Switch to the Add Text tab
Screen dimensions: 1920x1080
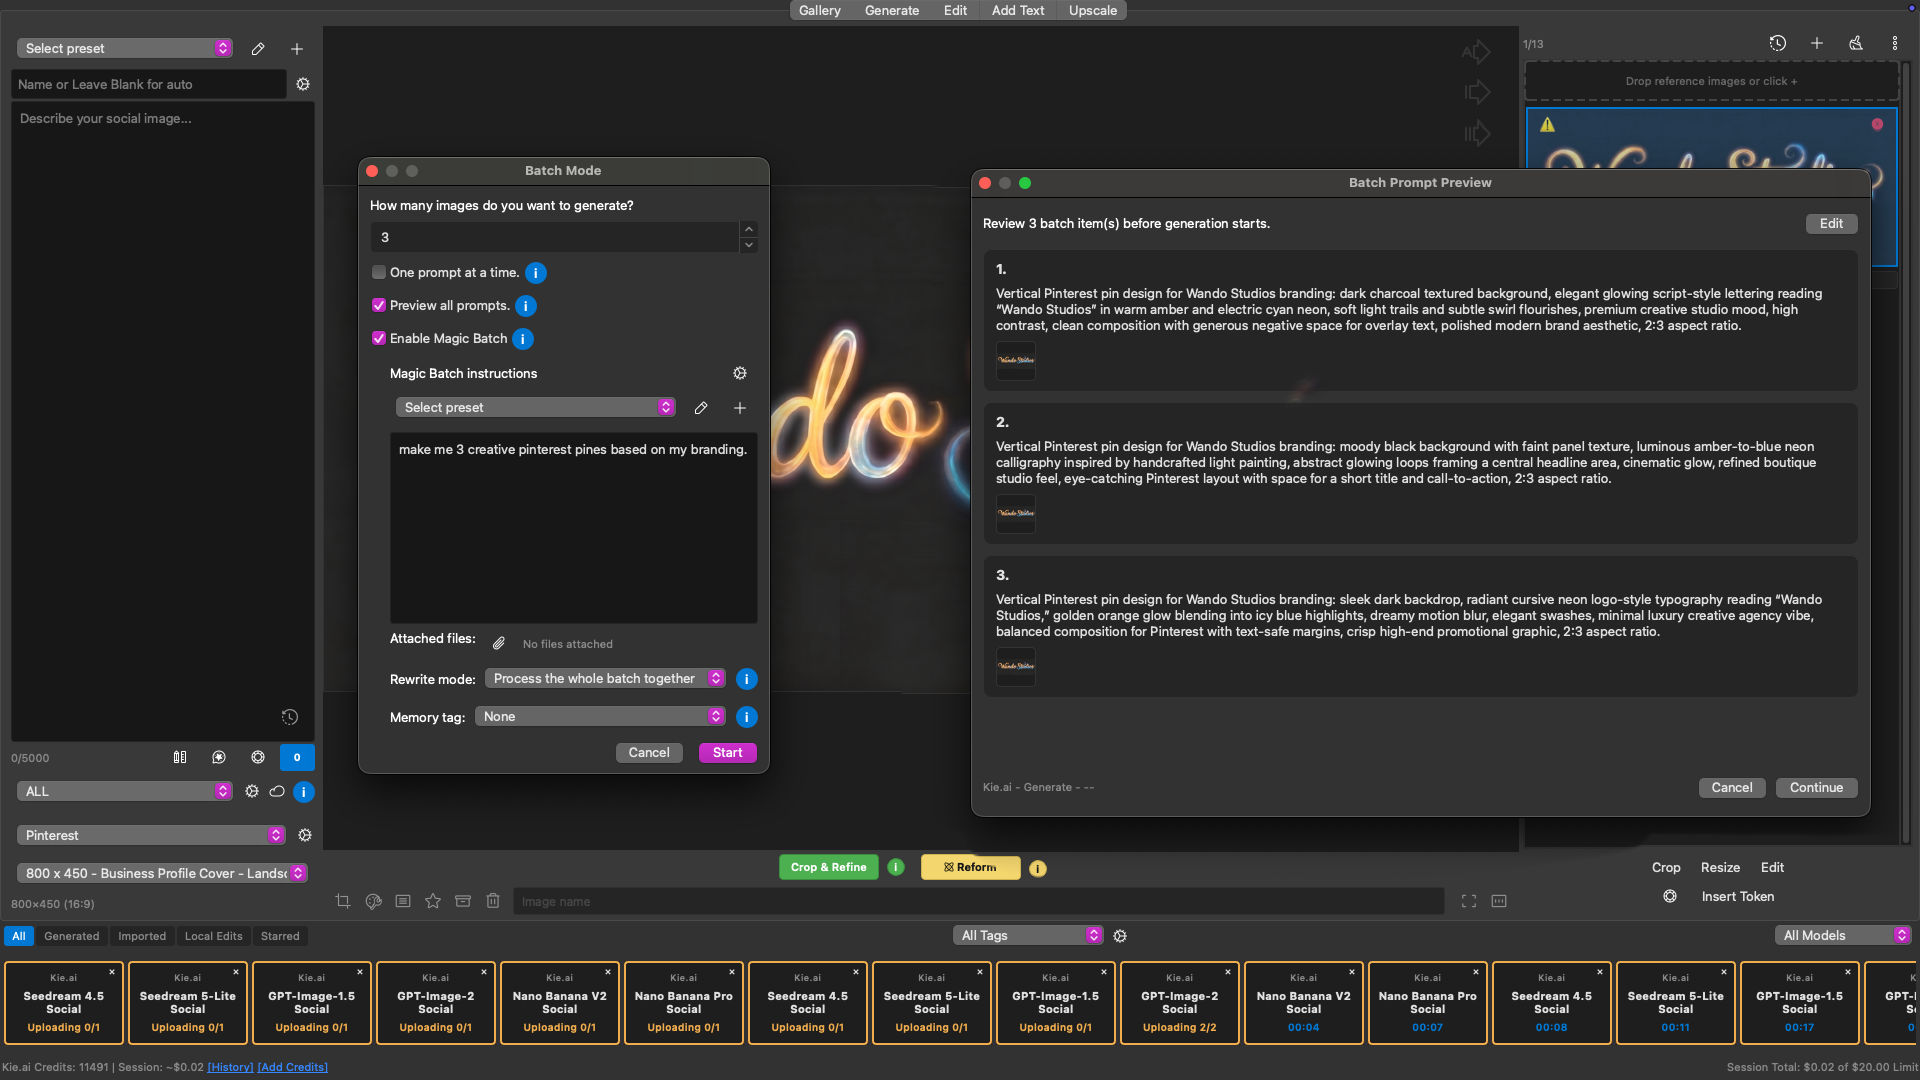(1018, 10)
